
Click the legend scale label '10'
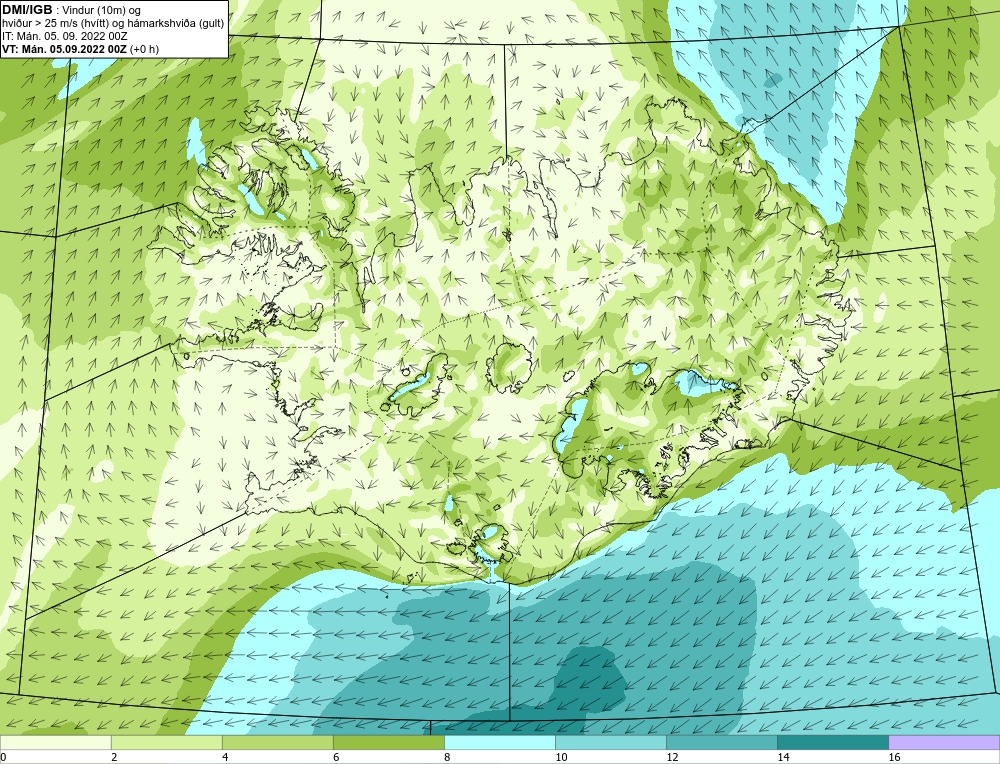click(x=561, y=757)
